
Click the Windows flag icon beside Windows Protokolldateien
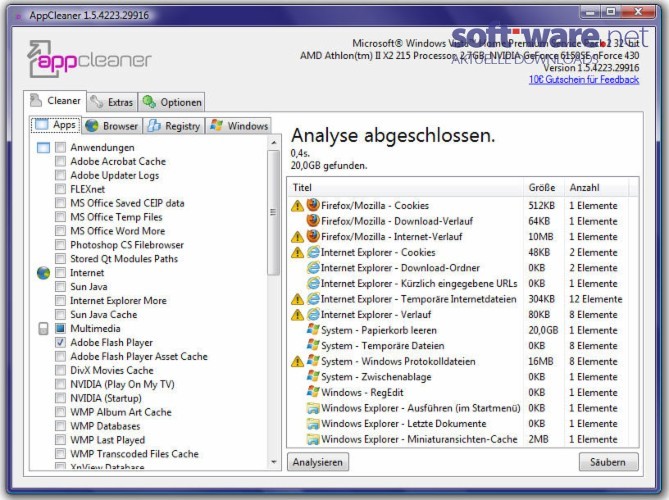click(x=313, y=361)
